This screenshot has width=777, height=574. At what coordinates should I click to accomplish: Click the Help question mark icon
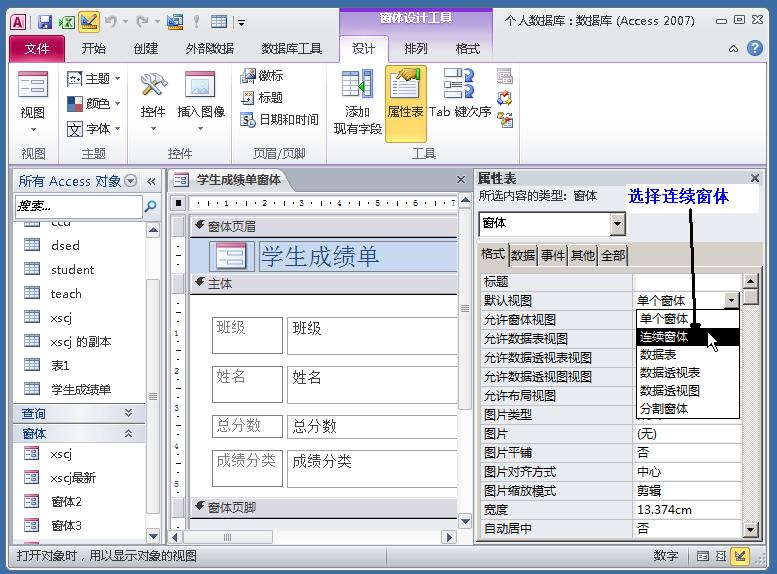[755, 48]
